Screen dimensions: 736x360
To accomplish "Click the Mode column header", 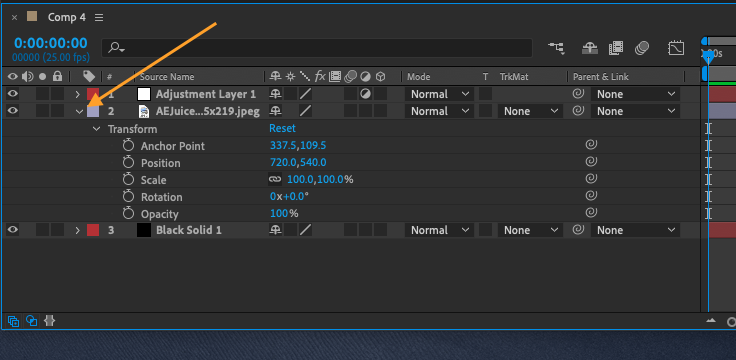I will [418, 77].
